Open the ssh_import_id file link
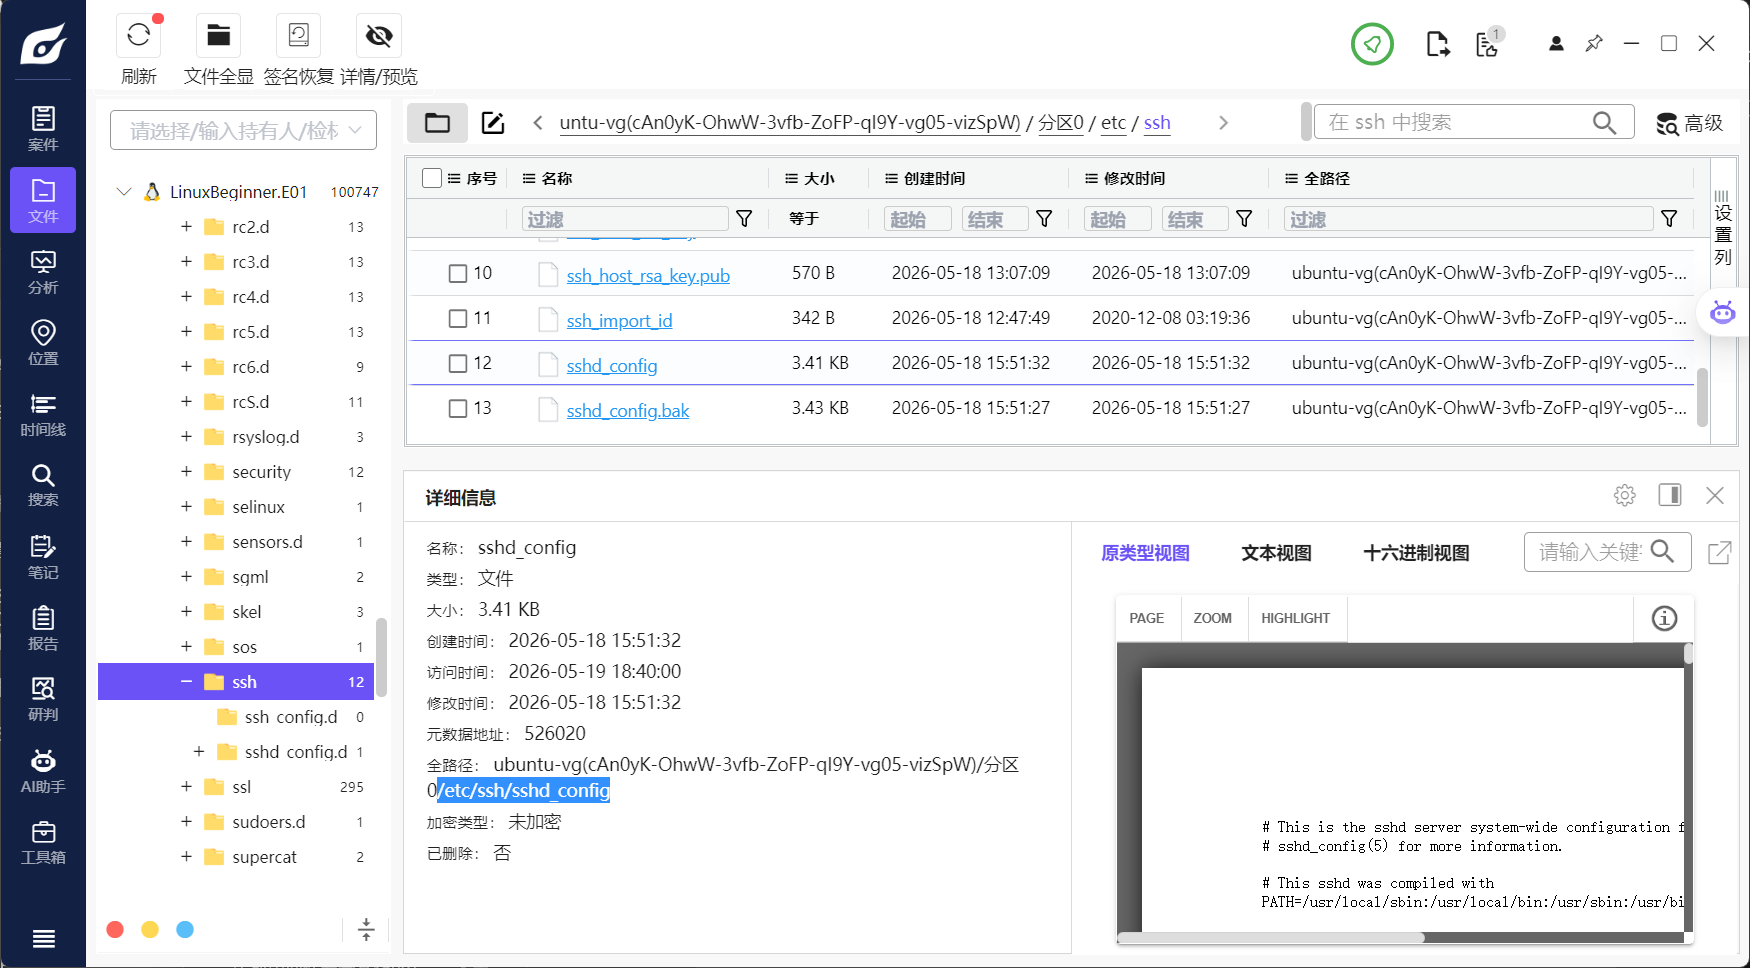The height and width of the screenshot is (968, 1750). (619, 320)
